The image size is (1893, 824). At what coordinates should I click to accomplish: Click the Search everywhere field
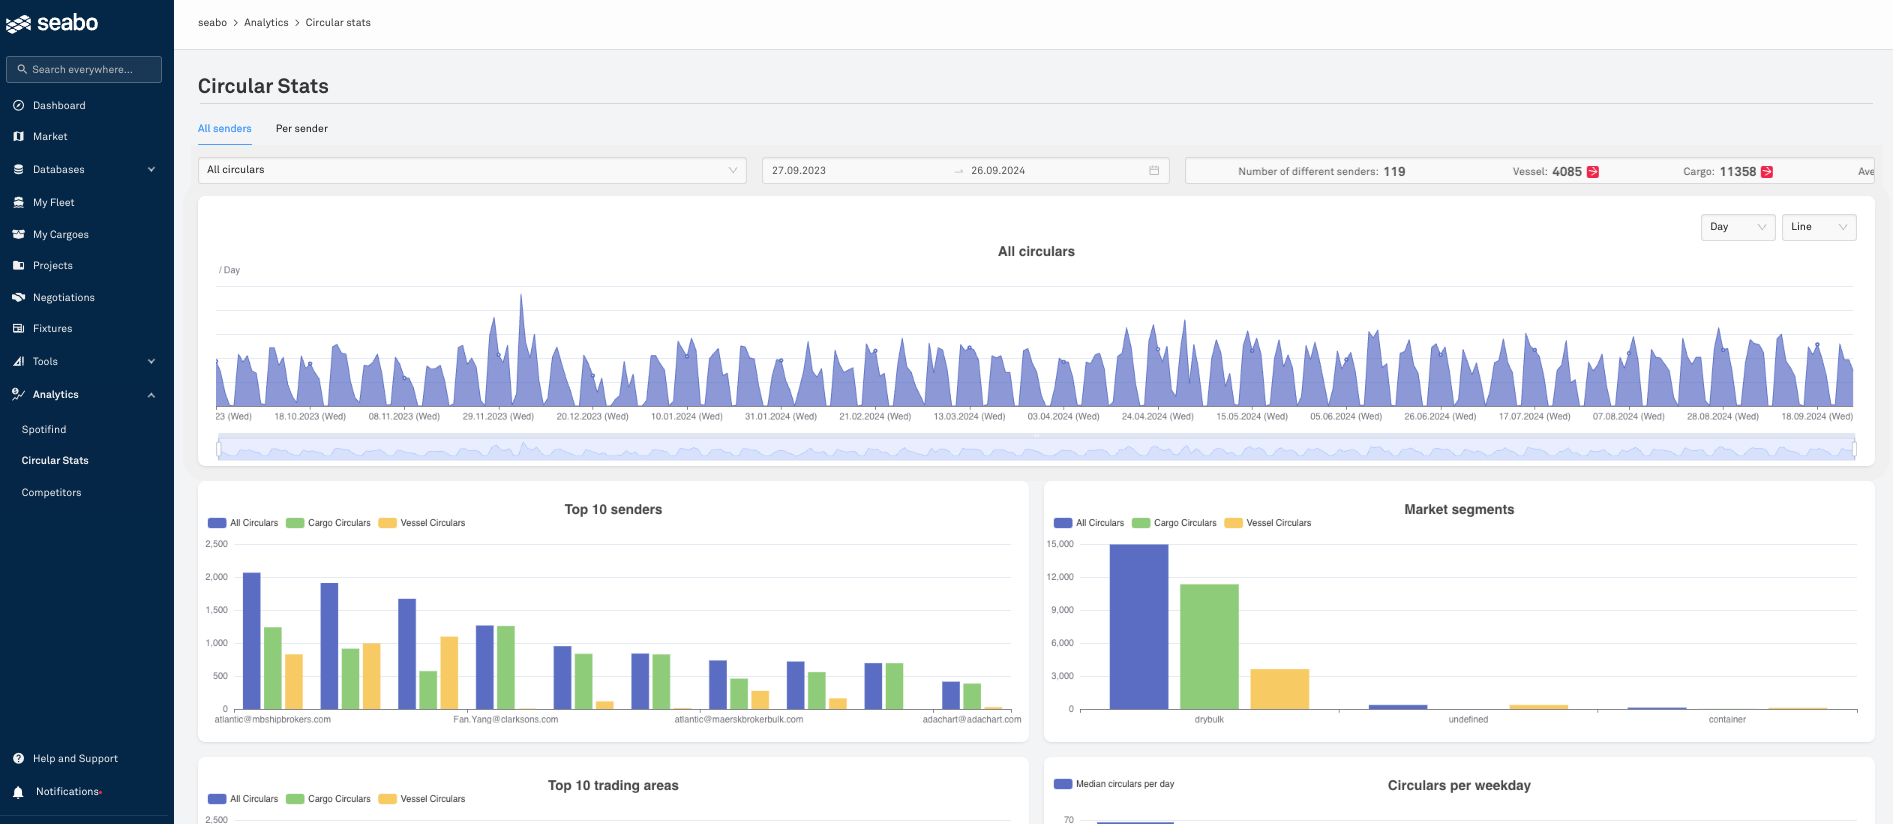coord(84,70)
